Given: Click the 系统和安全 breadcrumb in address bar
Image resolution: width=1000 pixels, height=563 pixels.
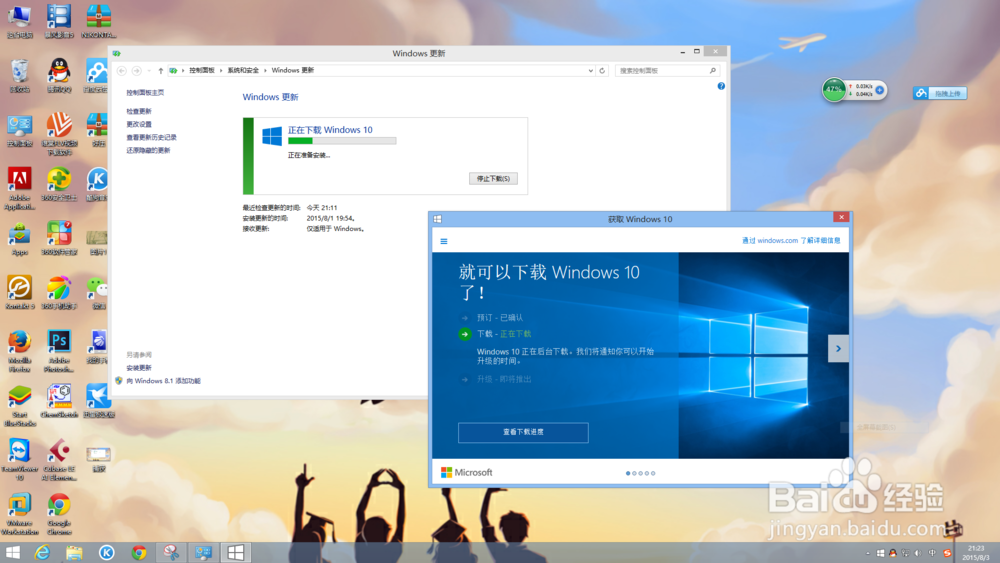Looking at the screenshot, I should coord(243,70).
